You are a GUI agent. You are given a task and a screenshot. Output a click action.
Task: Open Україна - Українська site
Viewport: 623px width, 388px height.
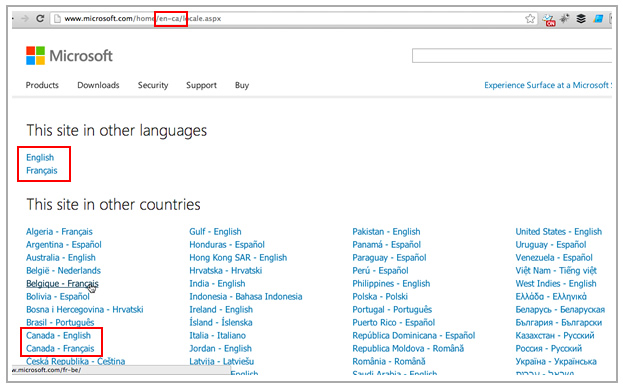pyautogui.click(x=556, y=361)
